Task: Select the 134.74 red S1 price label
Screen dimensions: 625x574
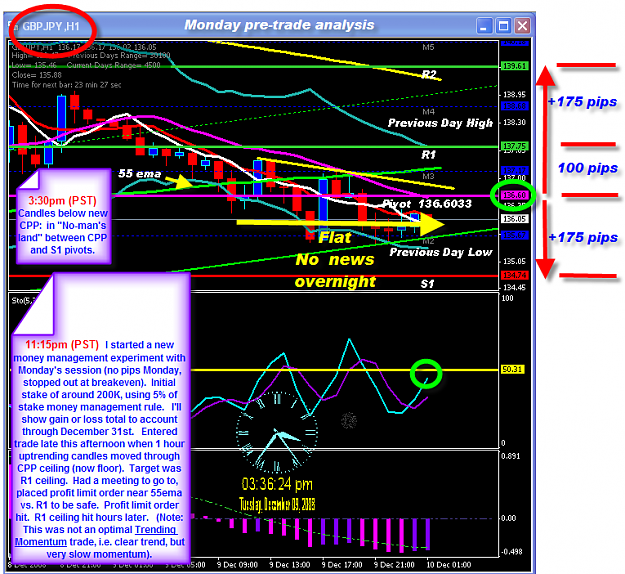Action: click(x=515, y=275)
